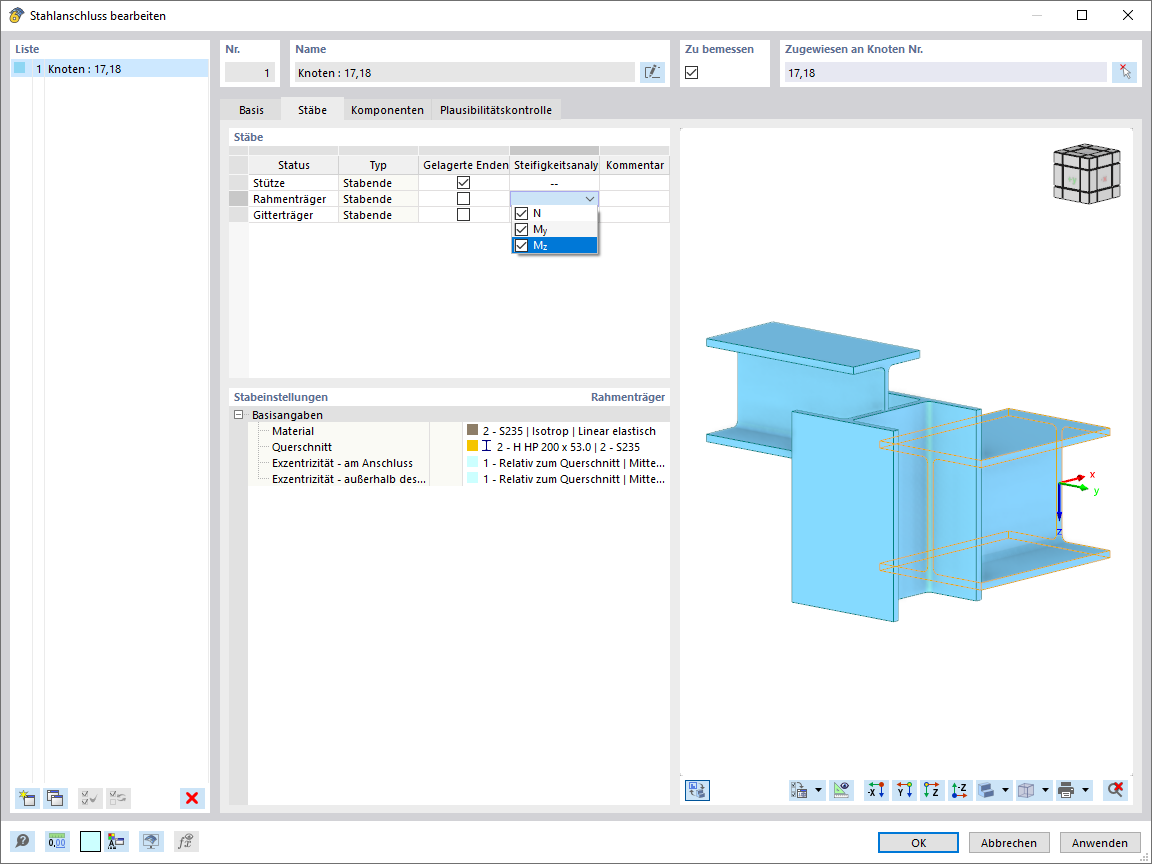Viewport: 1152px width, 864px height.
Task: Open the dropdown arrow next to the solid render icon
Action: [1005, 790]
